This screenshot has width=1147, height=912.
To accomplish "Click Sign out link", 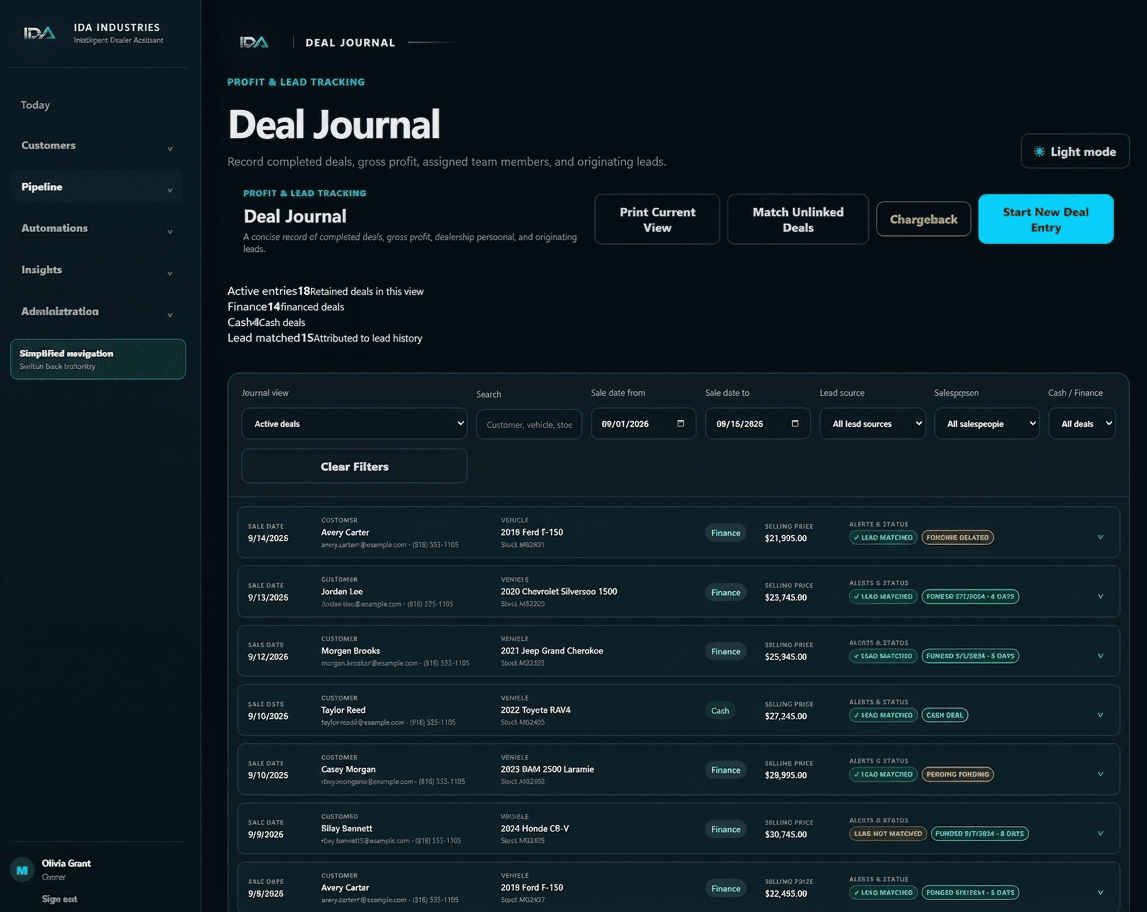I will [59, 899].
